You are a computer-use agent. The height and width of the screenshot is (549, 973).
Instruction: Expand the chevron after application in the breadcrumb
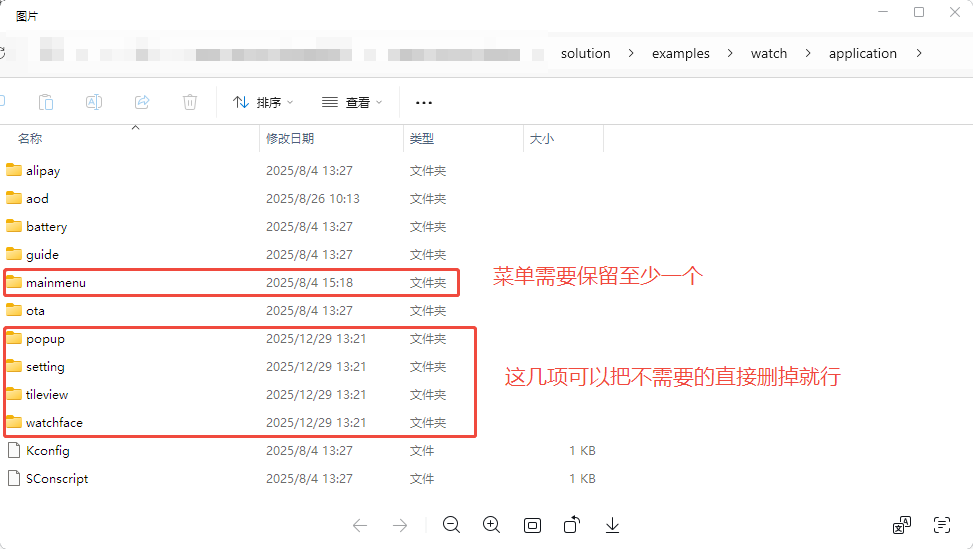pos(918,53)
